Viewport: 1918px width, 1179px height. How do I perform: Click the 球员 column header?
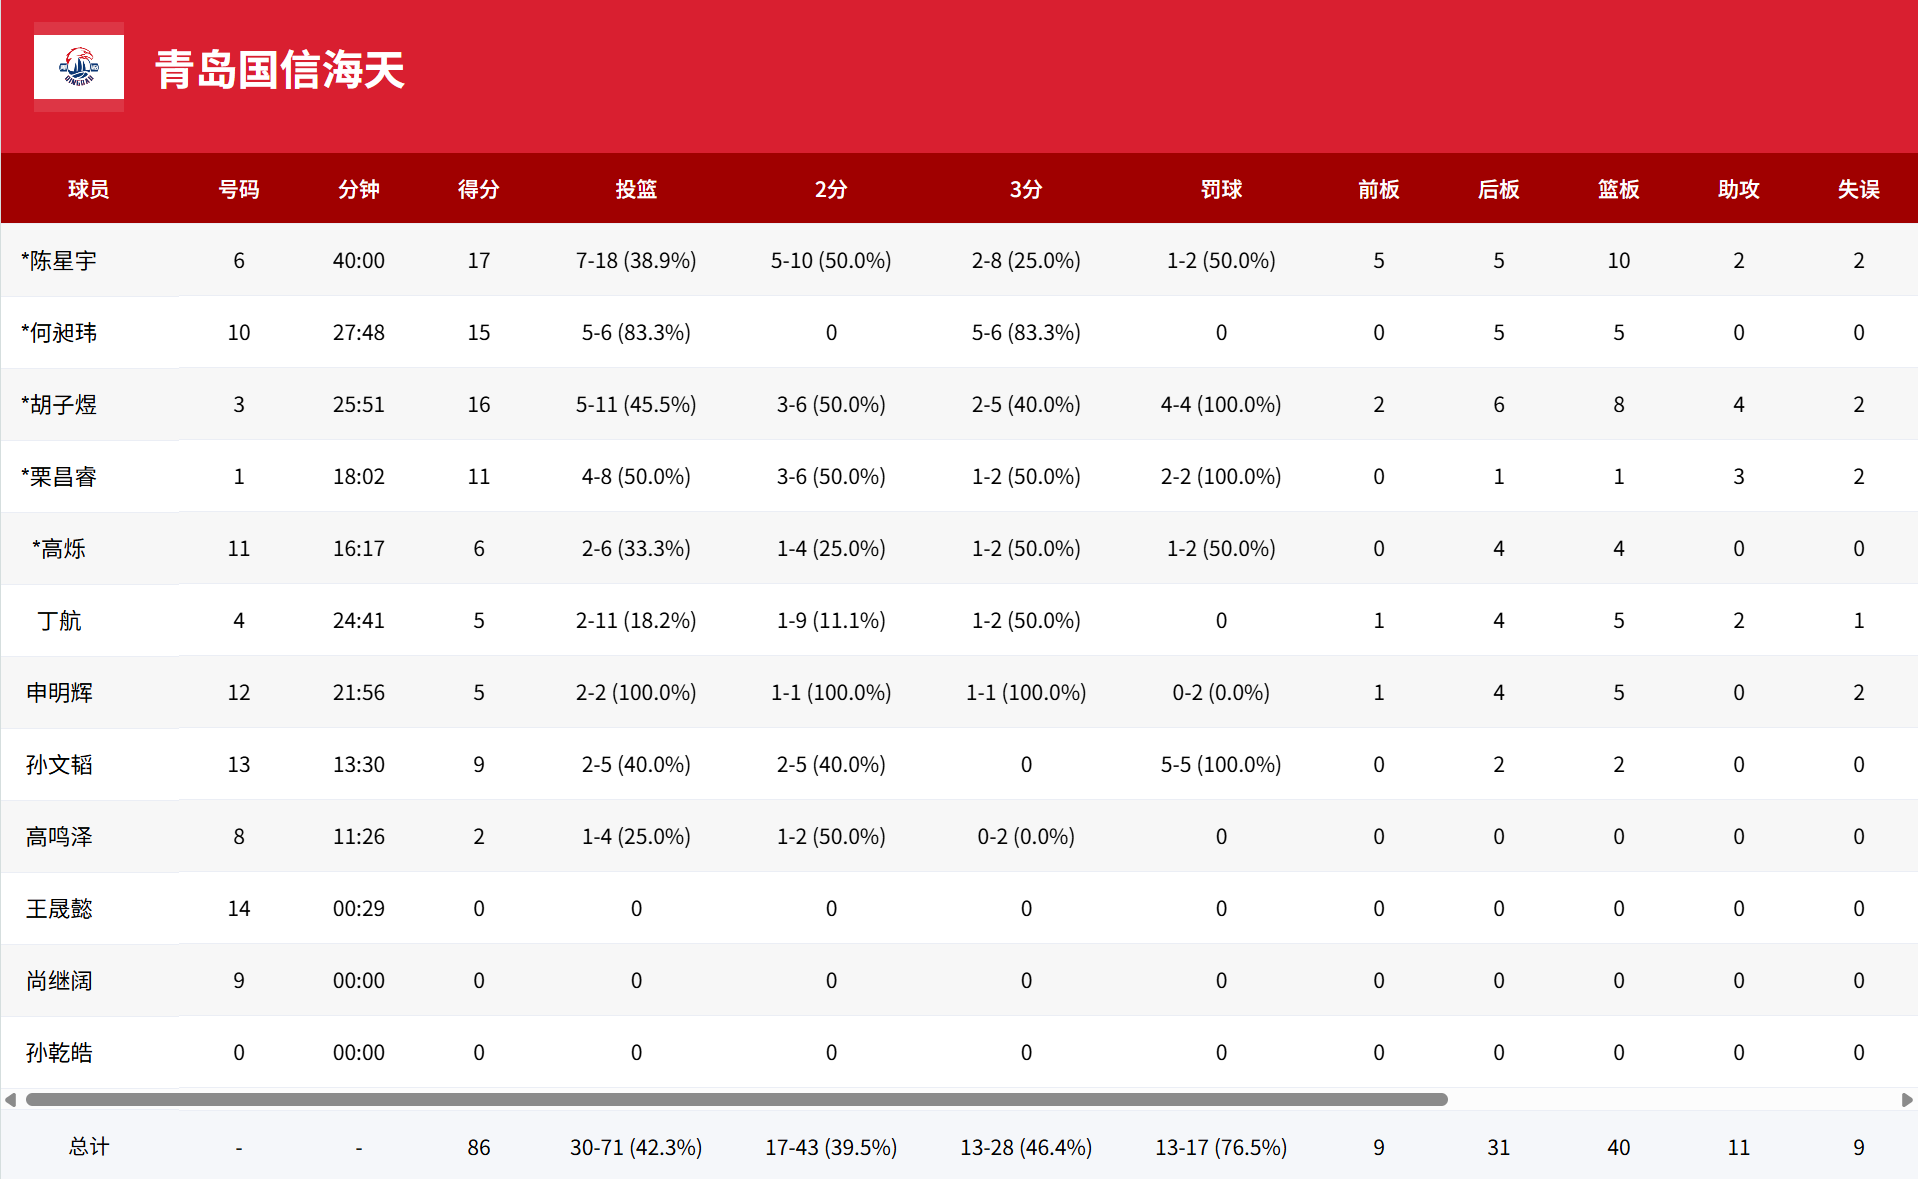click(x=89, y=189)
